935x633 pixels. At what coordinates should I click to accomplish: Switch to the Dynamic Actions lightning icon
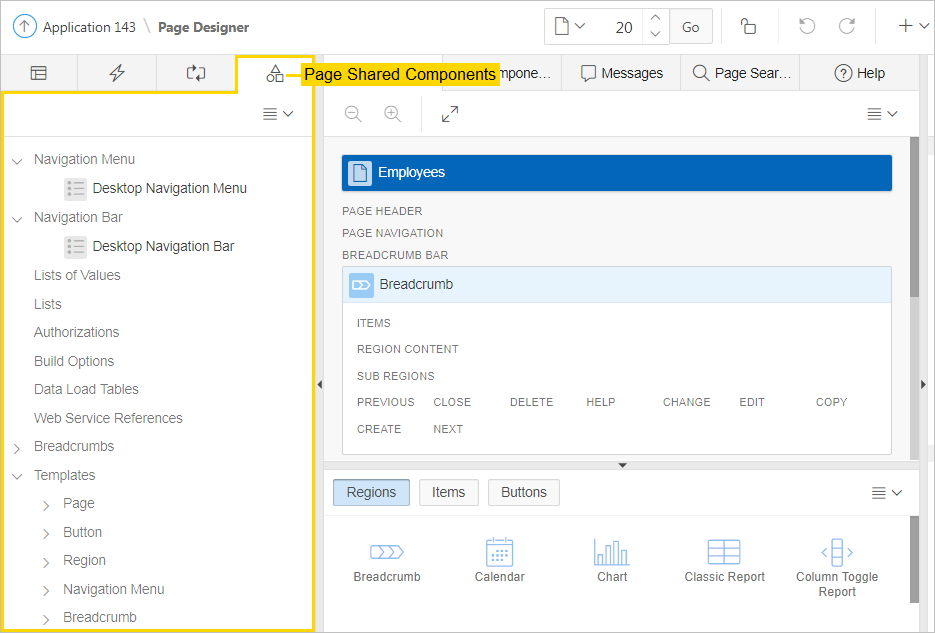pyautogui.click(x=117, y=73)
